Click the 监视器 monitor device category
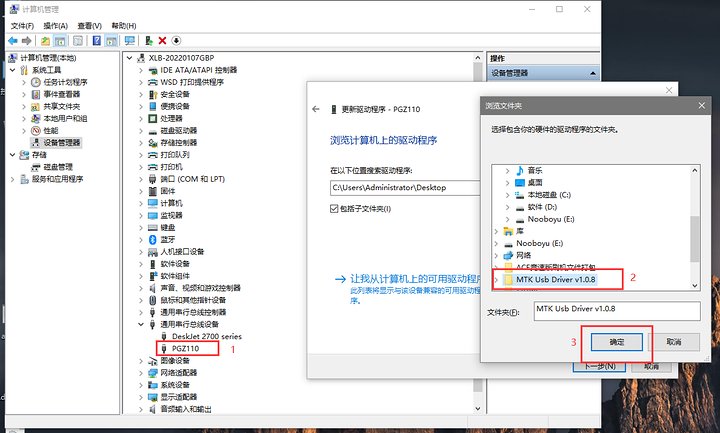Screen dimensions: 720x433 tap(171, 215)
